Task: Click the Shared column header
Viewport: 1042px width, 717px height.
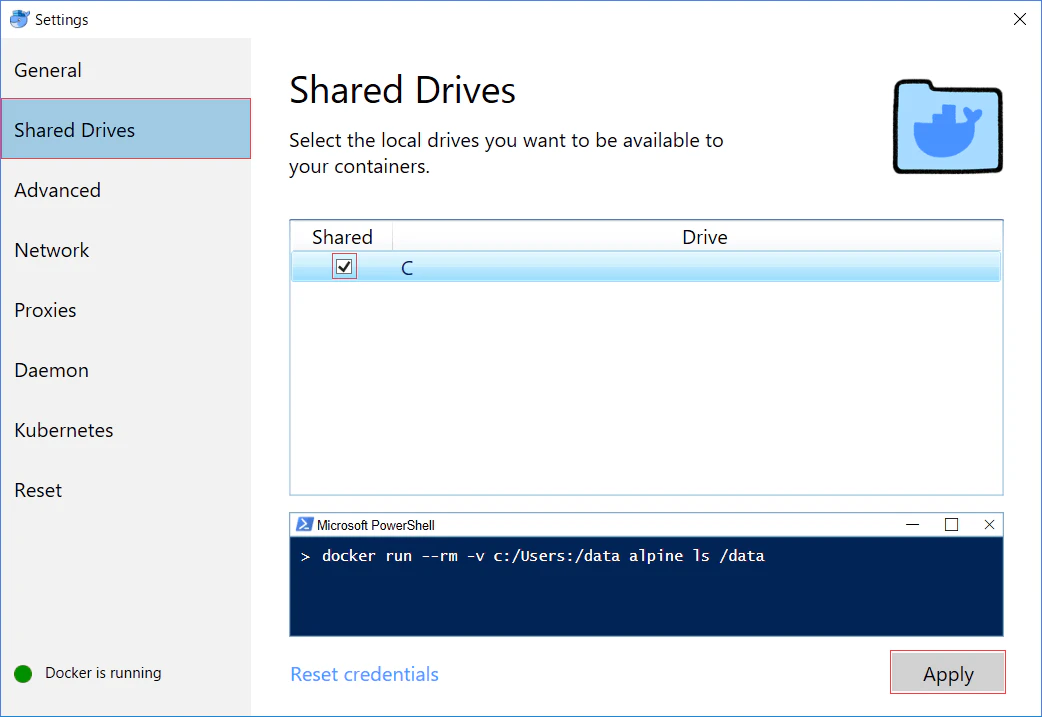Action: 342,237
